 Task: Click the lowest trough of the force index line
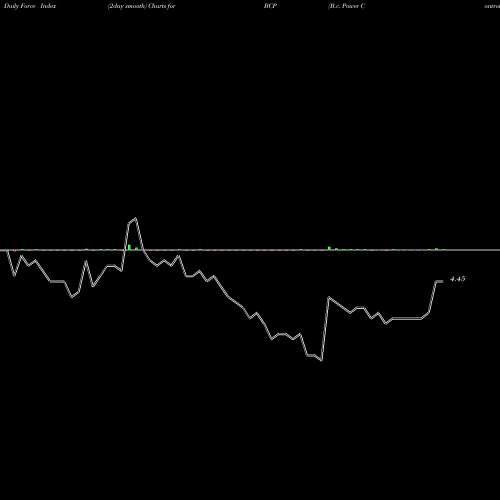[x=322, y=360]
